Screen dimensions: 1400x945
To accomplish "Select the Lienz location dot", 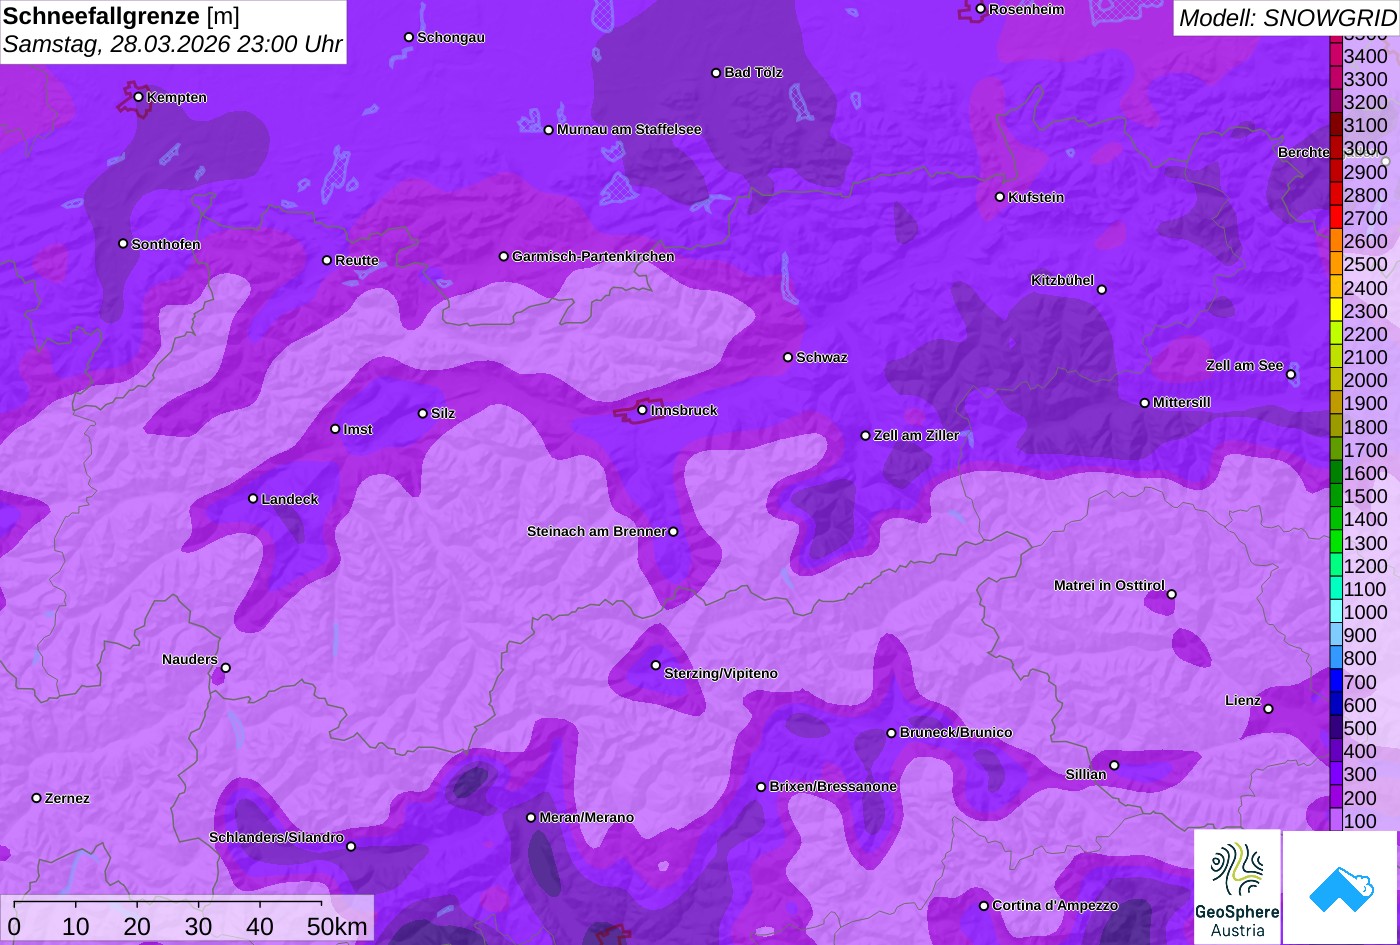I will 1268,709.
